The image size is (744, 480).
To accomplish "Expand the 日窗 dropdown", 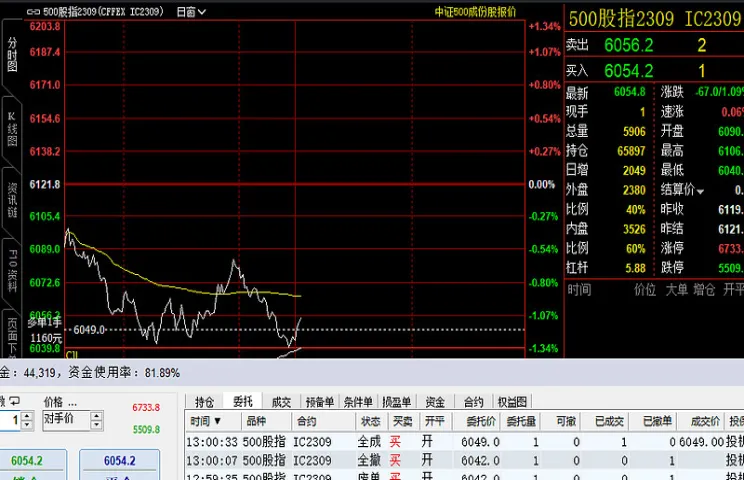I will tap(191, 12).
